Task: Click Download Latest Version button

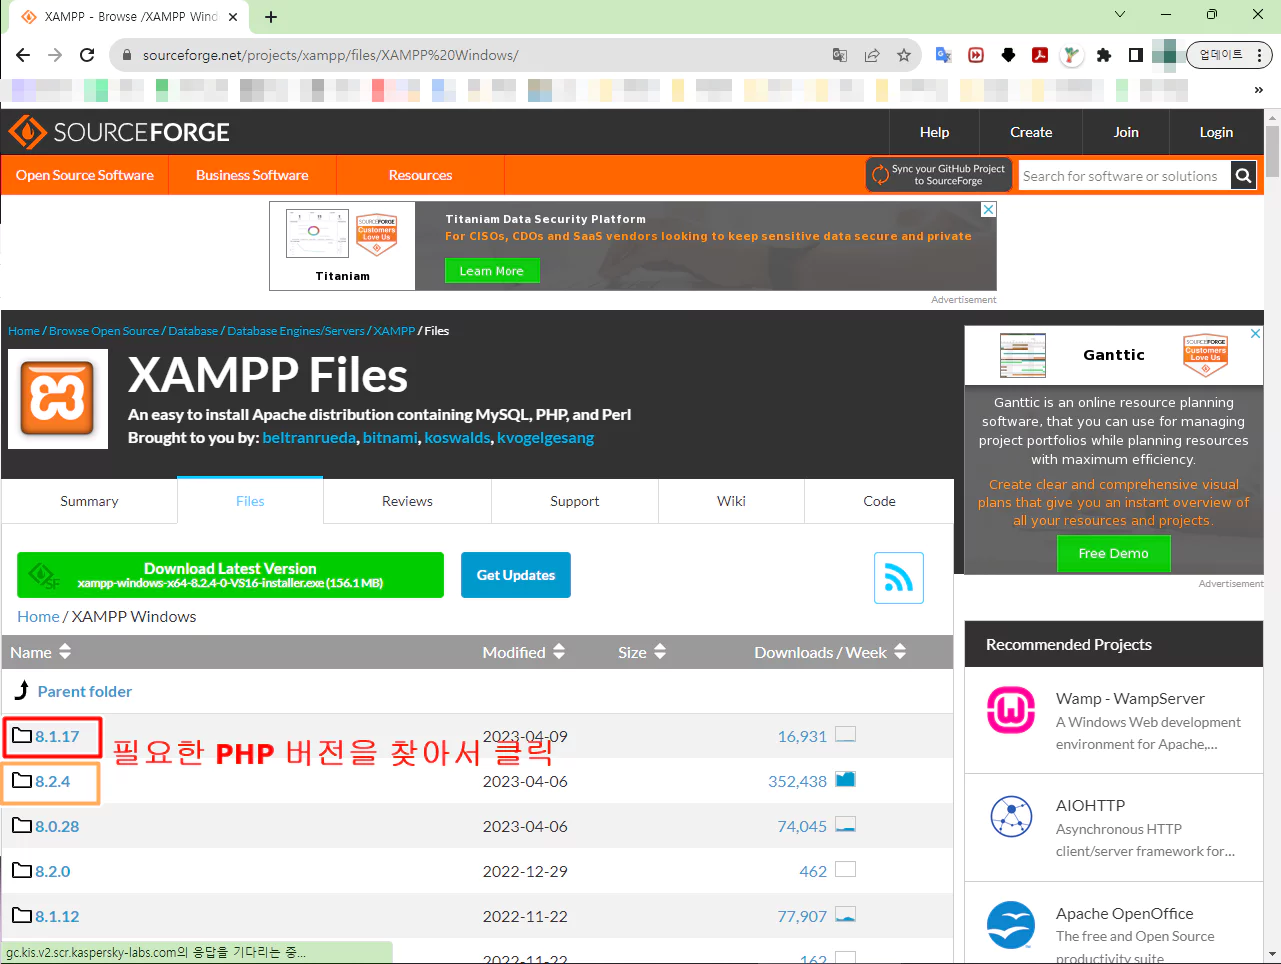Action: click(x=230, y=575)
